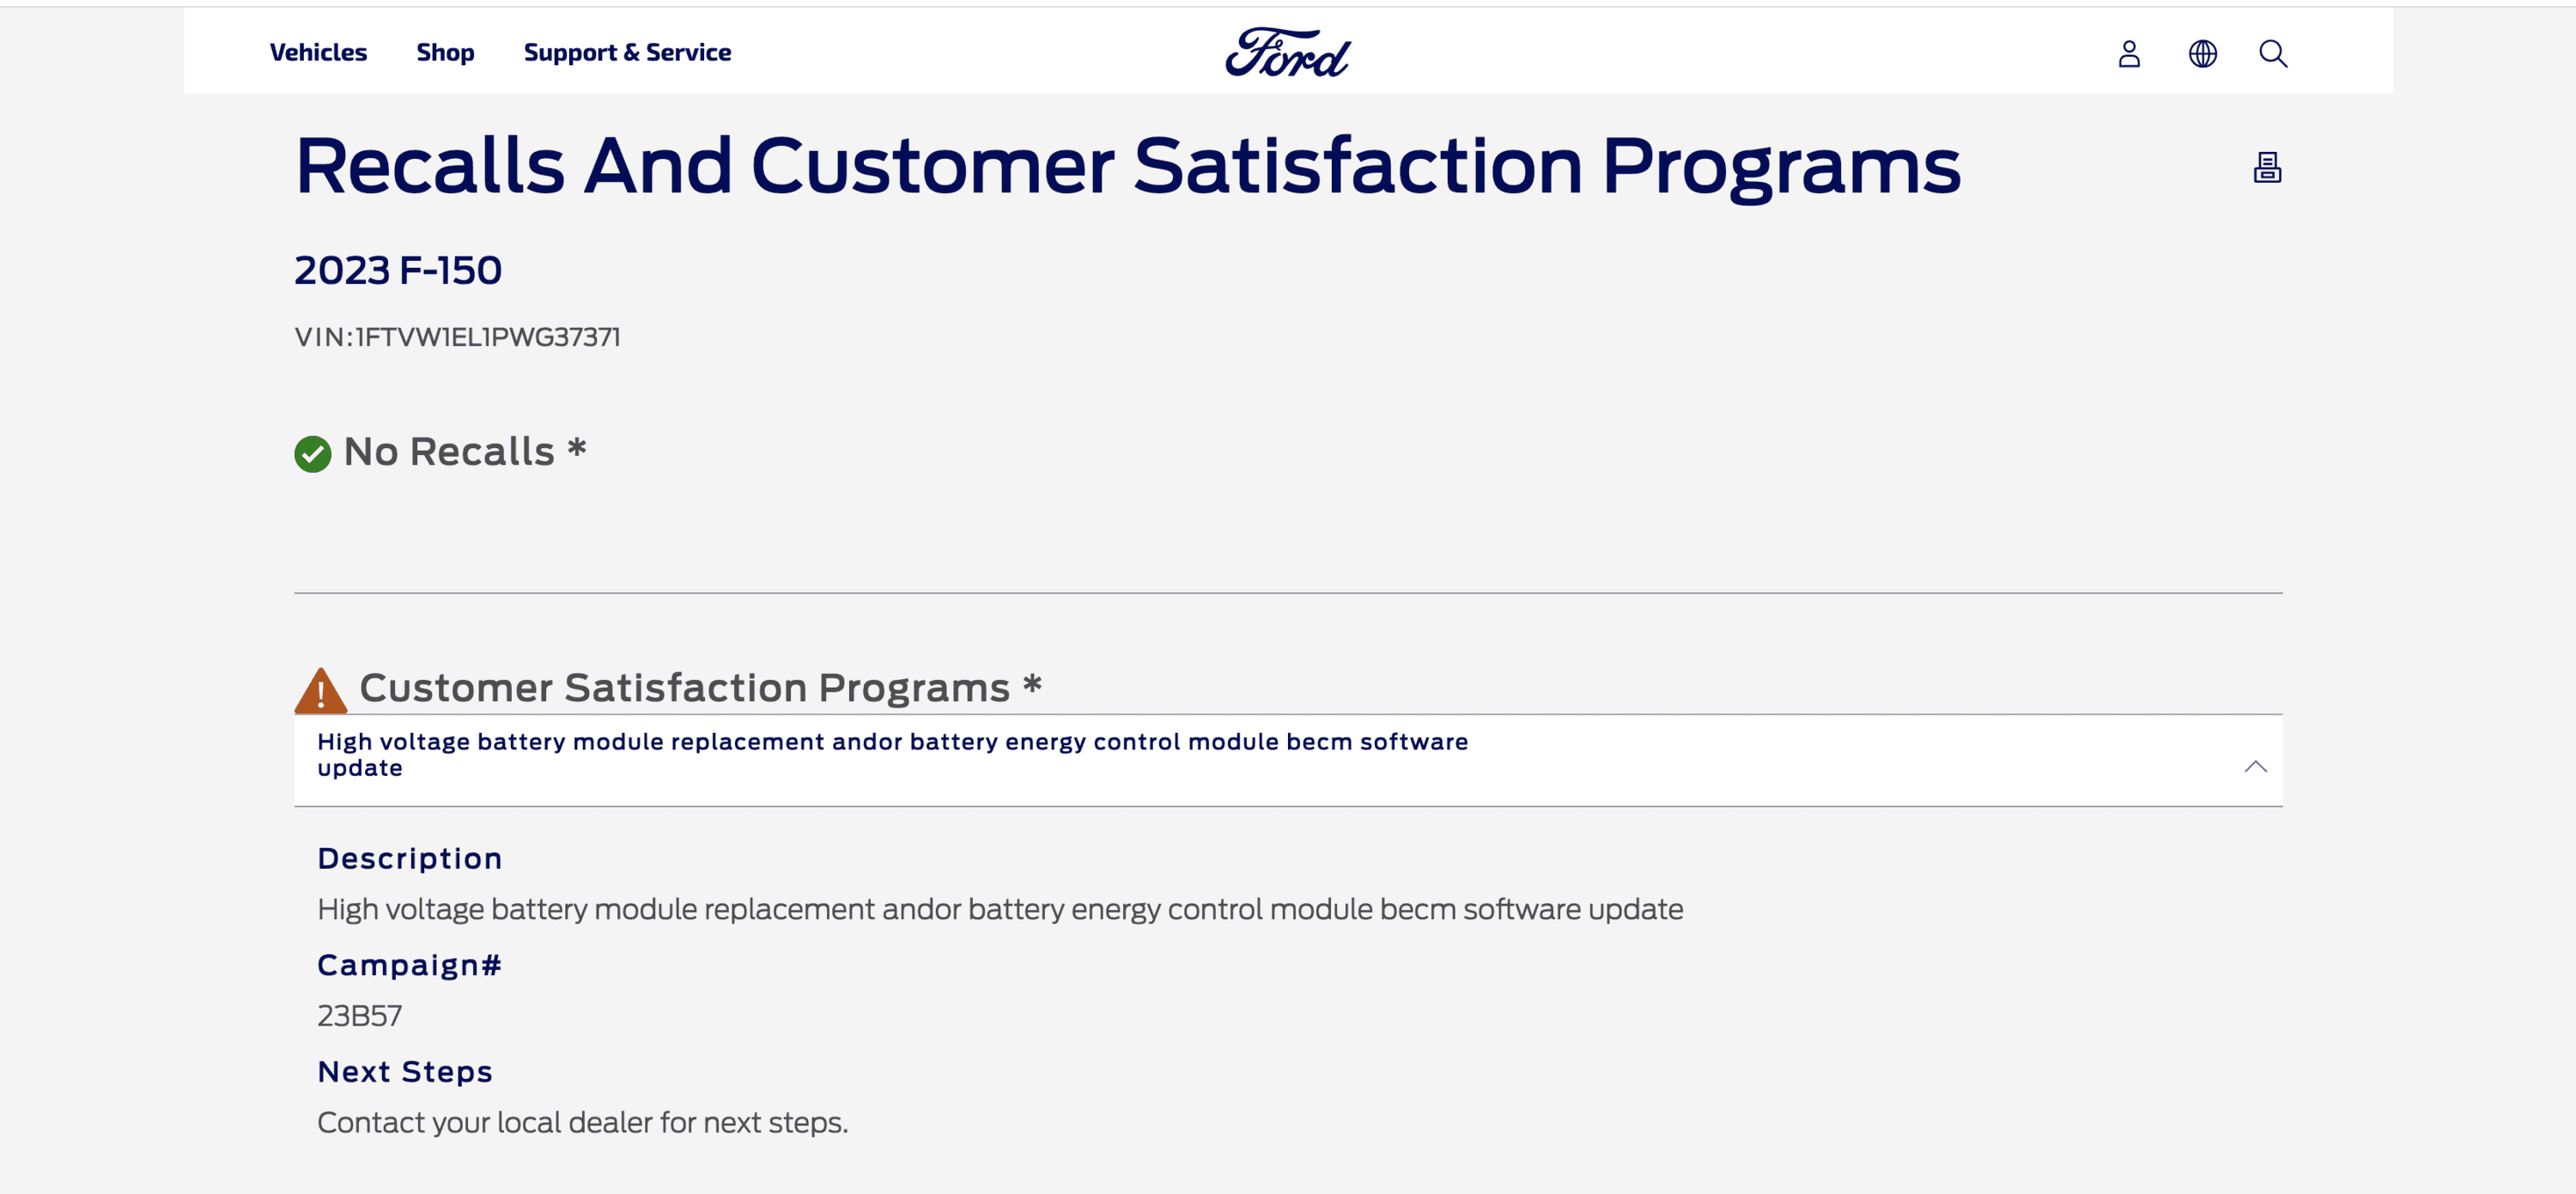This screenshot has width=2576, height=1194.
Task: Click the Customer Satisfaction Programs heading
Action: coord(685,687)
